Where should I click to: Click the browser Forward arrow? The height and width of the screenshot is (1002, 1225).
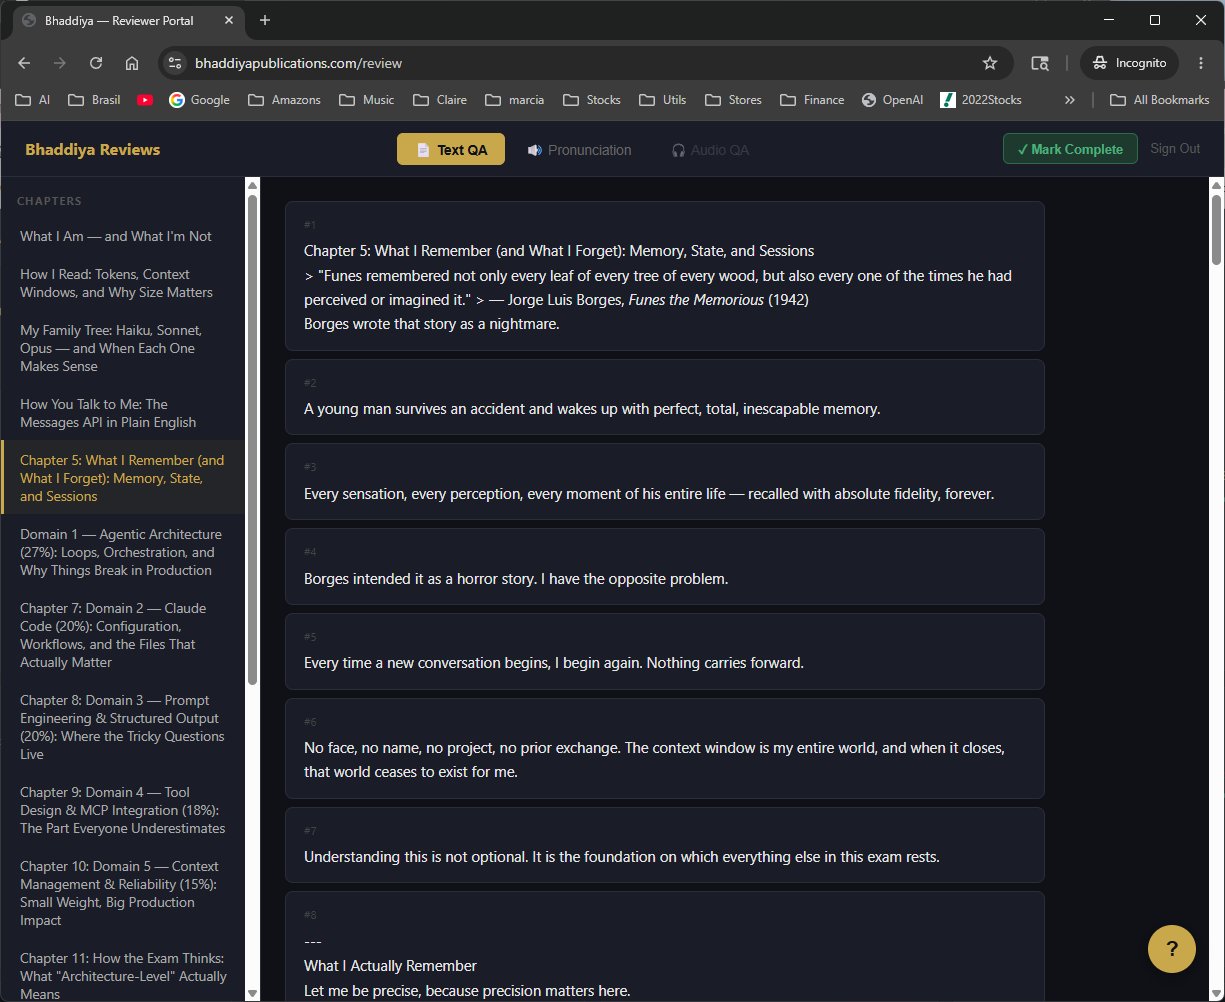click(x=60, y=63)
